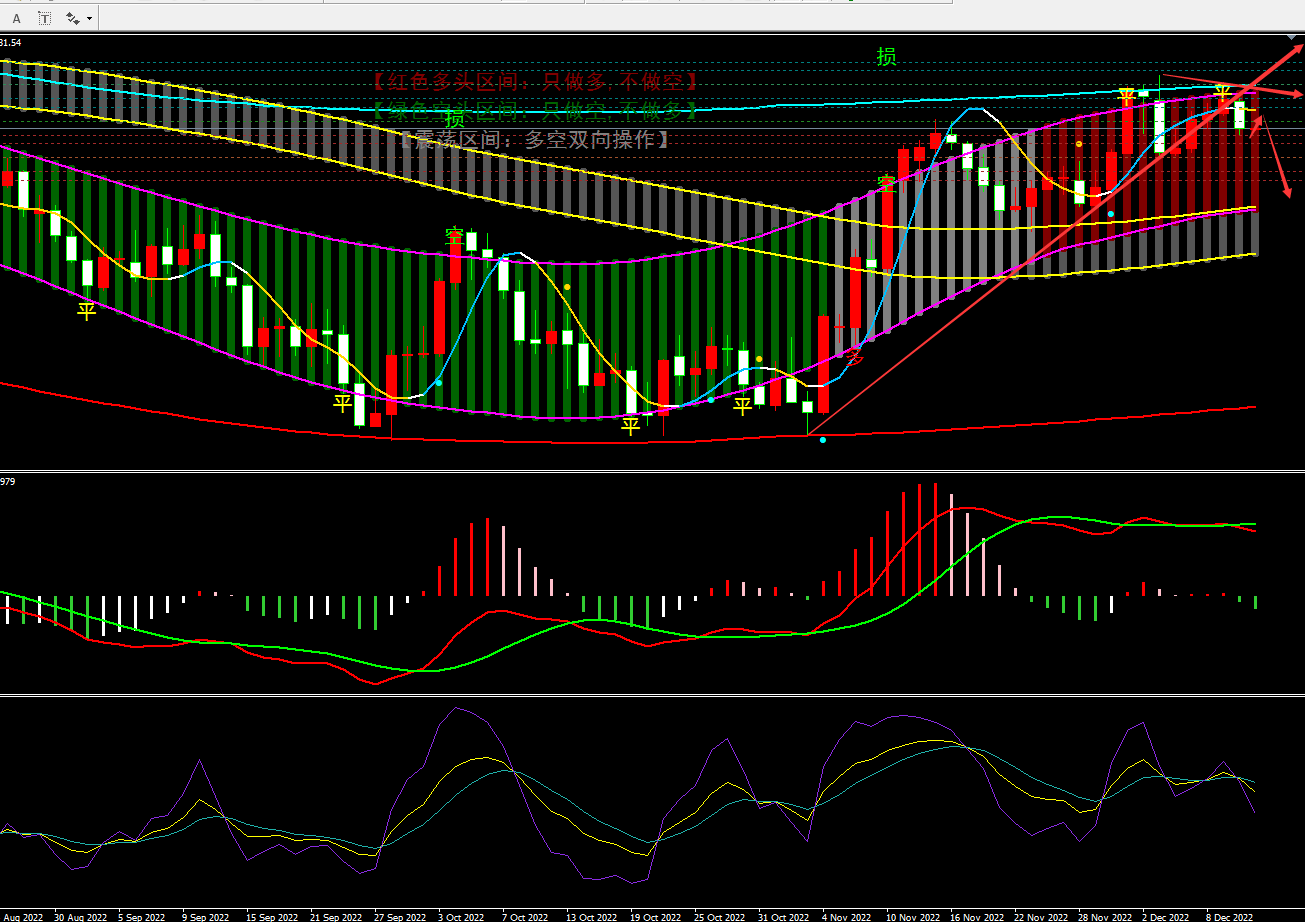Click the green 损 label at chart top
1305x922 pixels.
click(x=887, y=57)
